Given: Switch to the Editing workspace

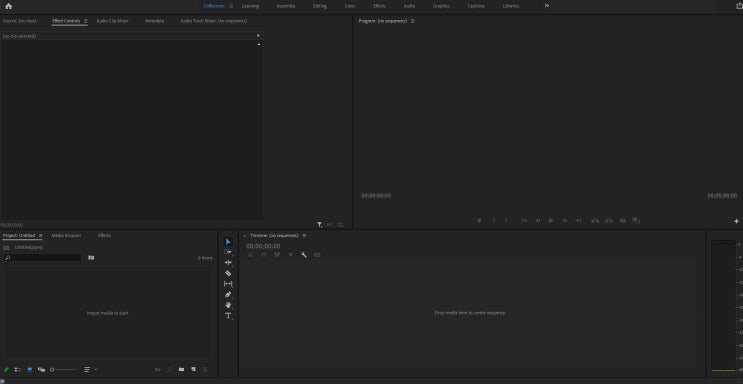Looking at the screenshot, I should (320, 6).
